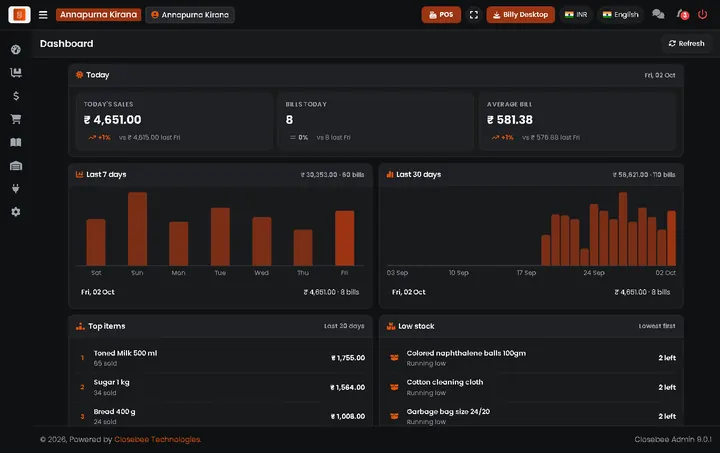Click the power logout icon
The width and height of the screenshot is (720, 453).
[702, 15]
